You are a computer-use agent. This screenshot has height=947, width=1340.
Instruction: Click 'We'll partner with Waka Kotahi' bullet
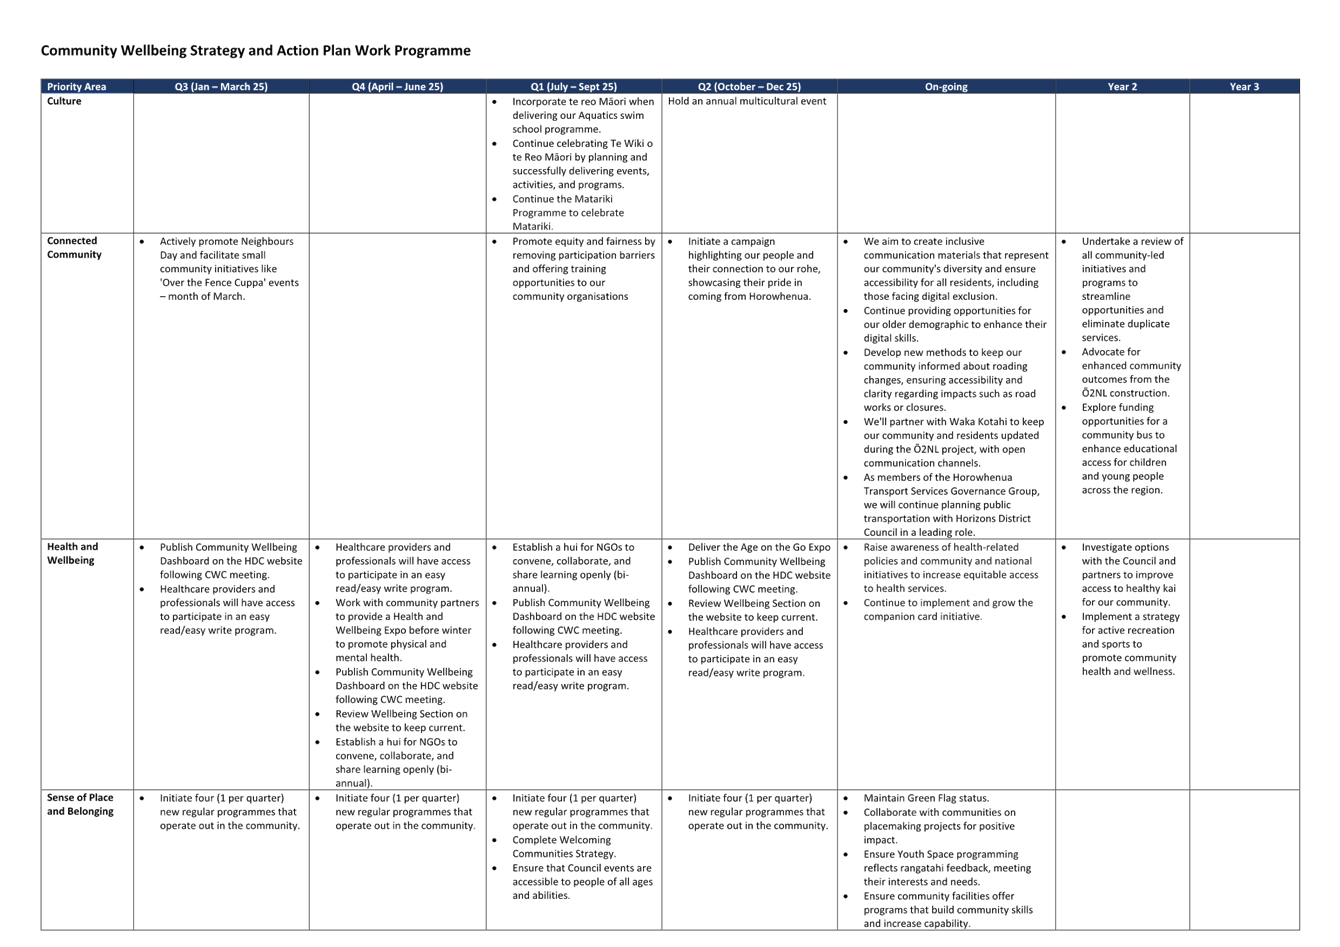(x=954, y=442)
